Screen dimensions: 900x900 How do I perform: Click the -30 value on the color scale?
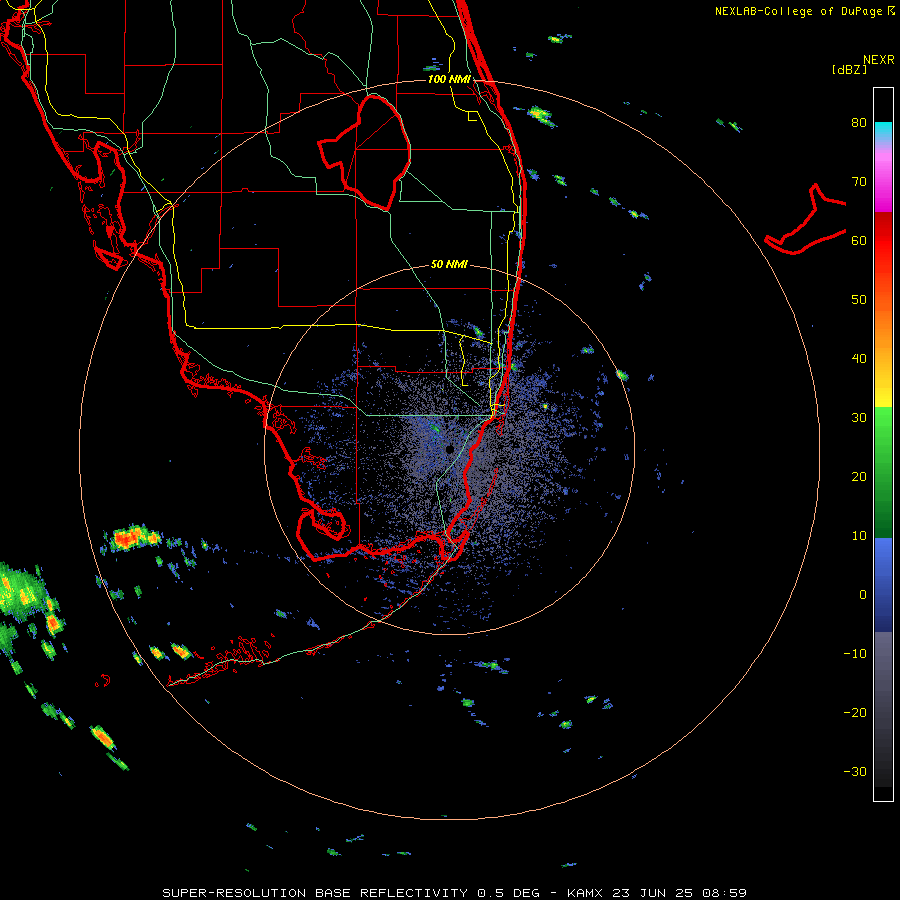coord(855,771)
